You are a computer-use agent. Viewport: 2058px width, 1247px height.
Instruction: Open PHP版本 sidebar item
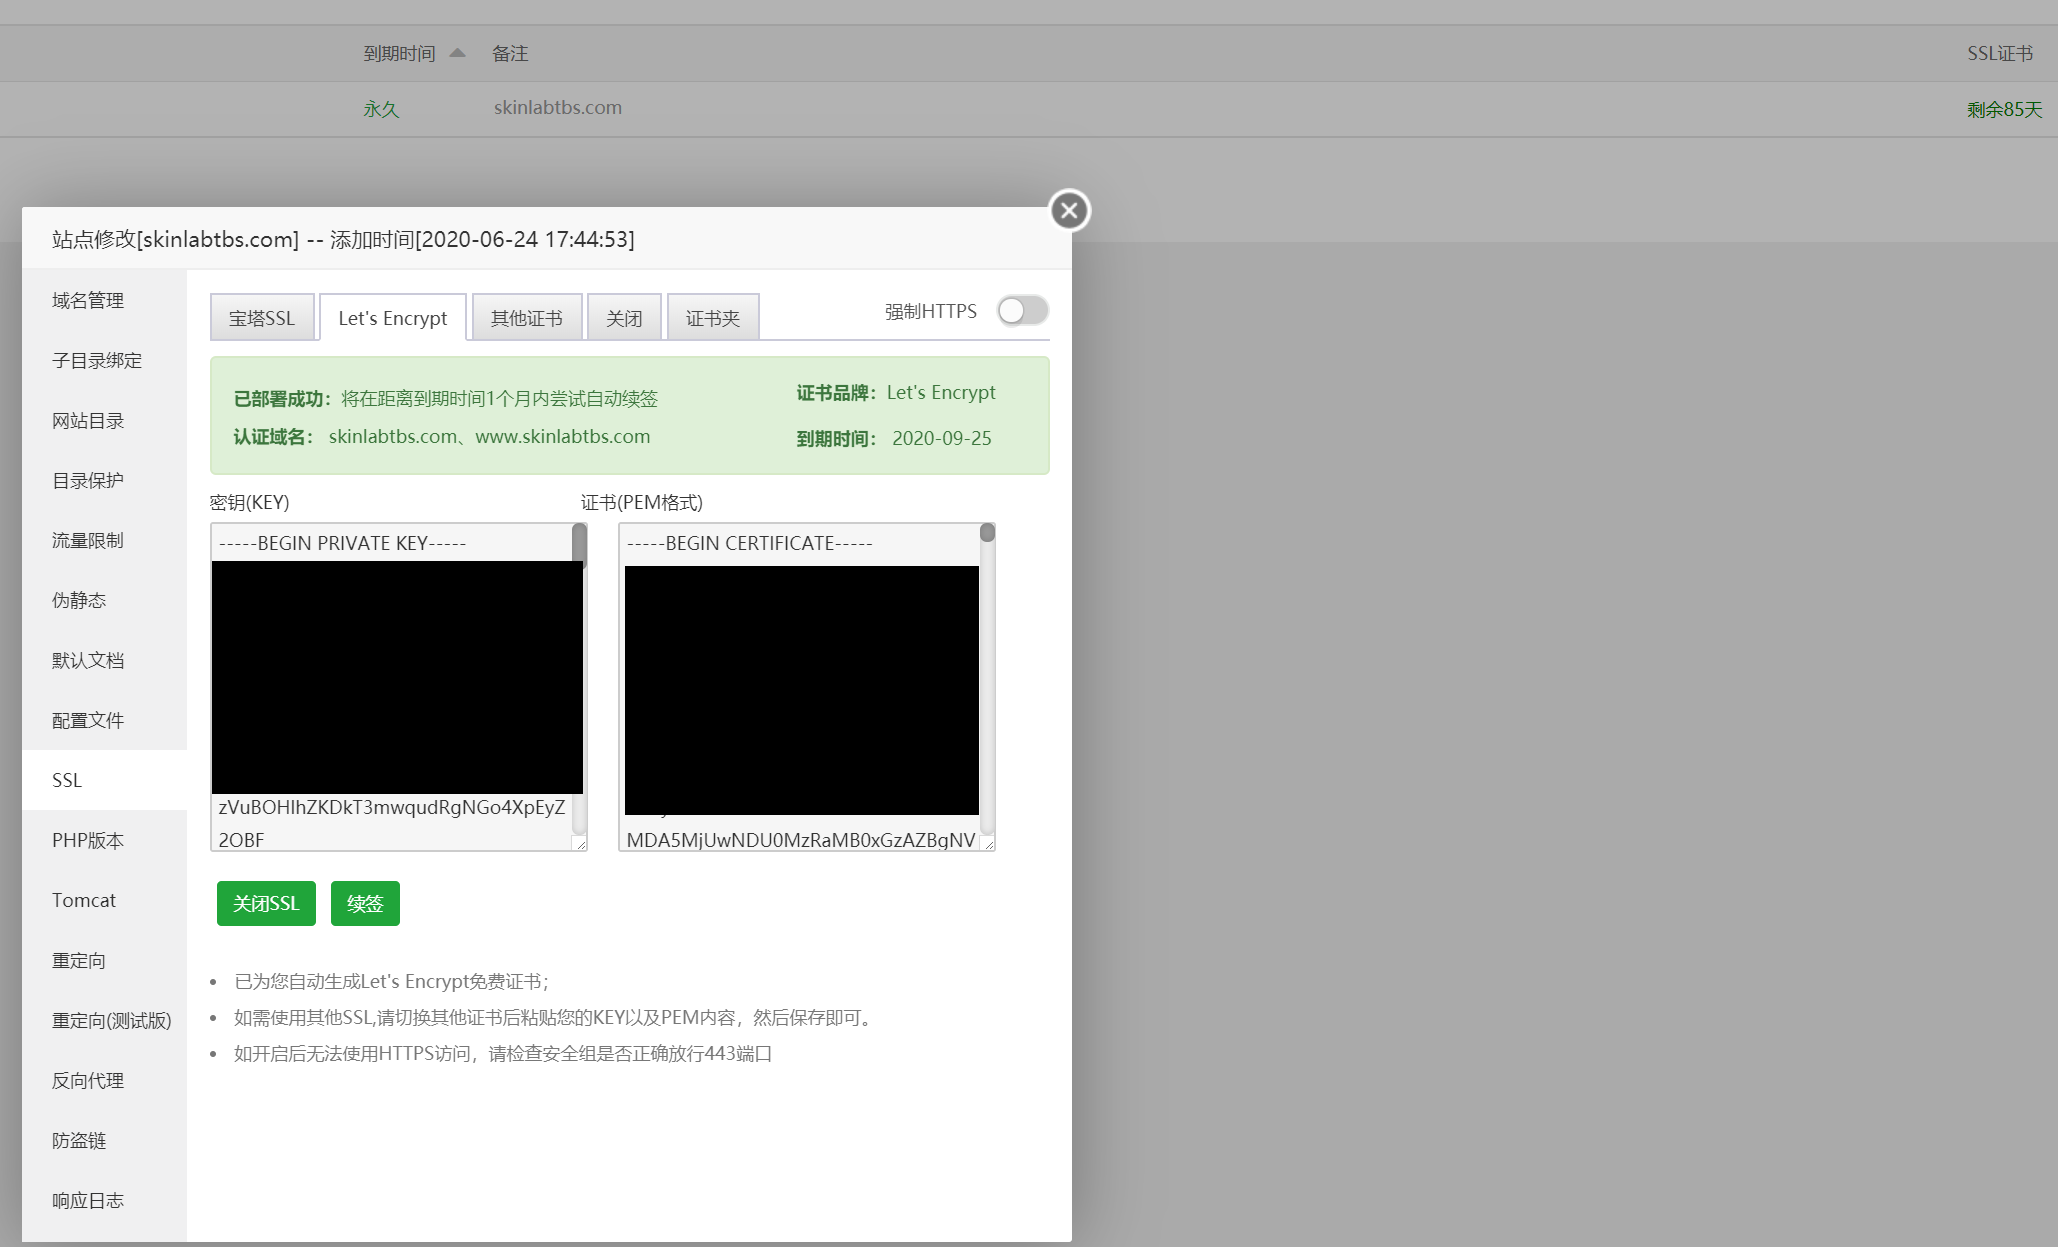(x=104, y=840)
